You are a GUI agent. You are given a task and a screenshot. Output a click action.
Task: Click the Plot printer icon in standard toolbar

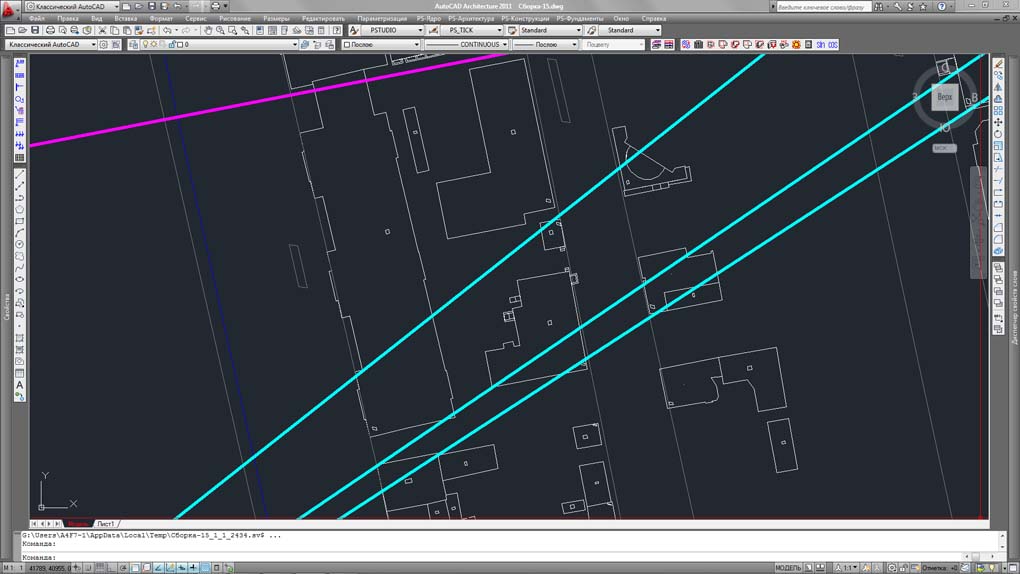pos(50,31)
